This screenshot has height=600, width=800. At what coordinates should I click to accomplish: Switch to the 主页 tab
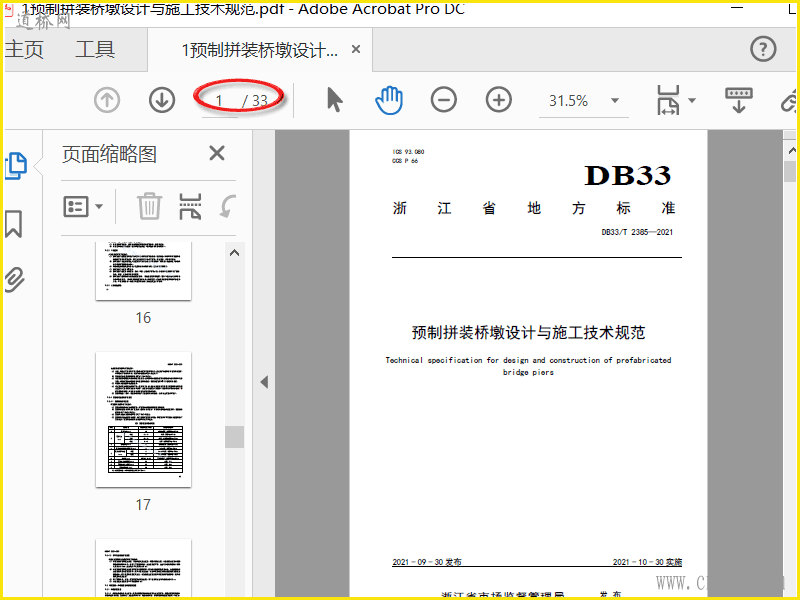click(24, 49)
